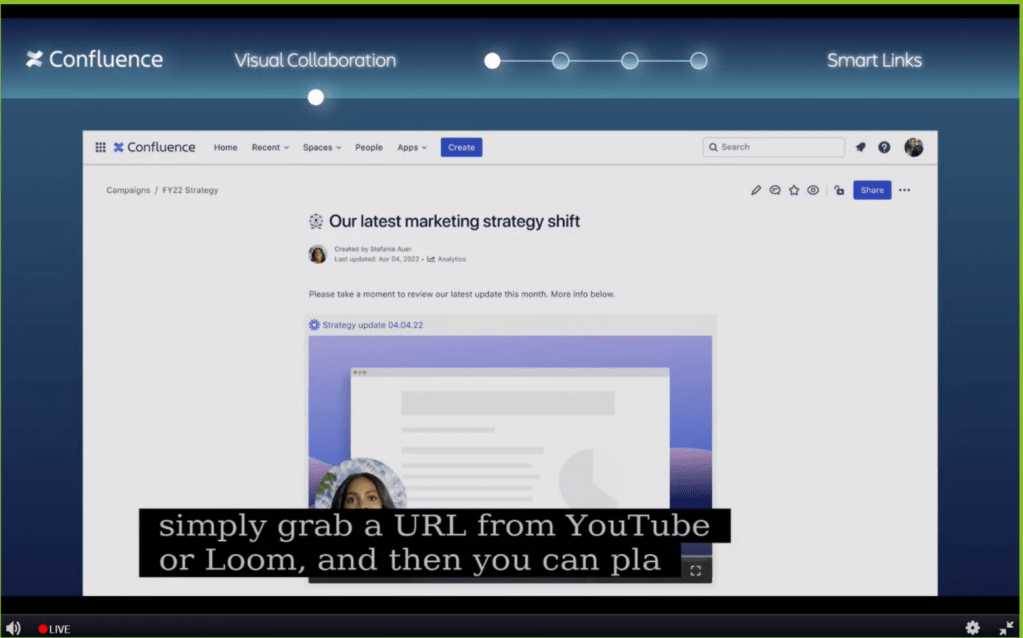This screenshot has height=638, width=1023.
Task: Open the notifications icon
Action: [860, 147]
